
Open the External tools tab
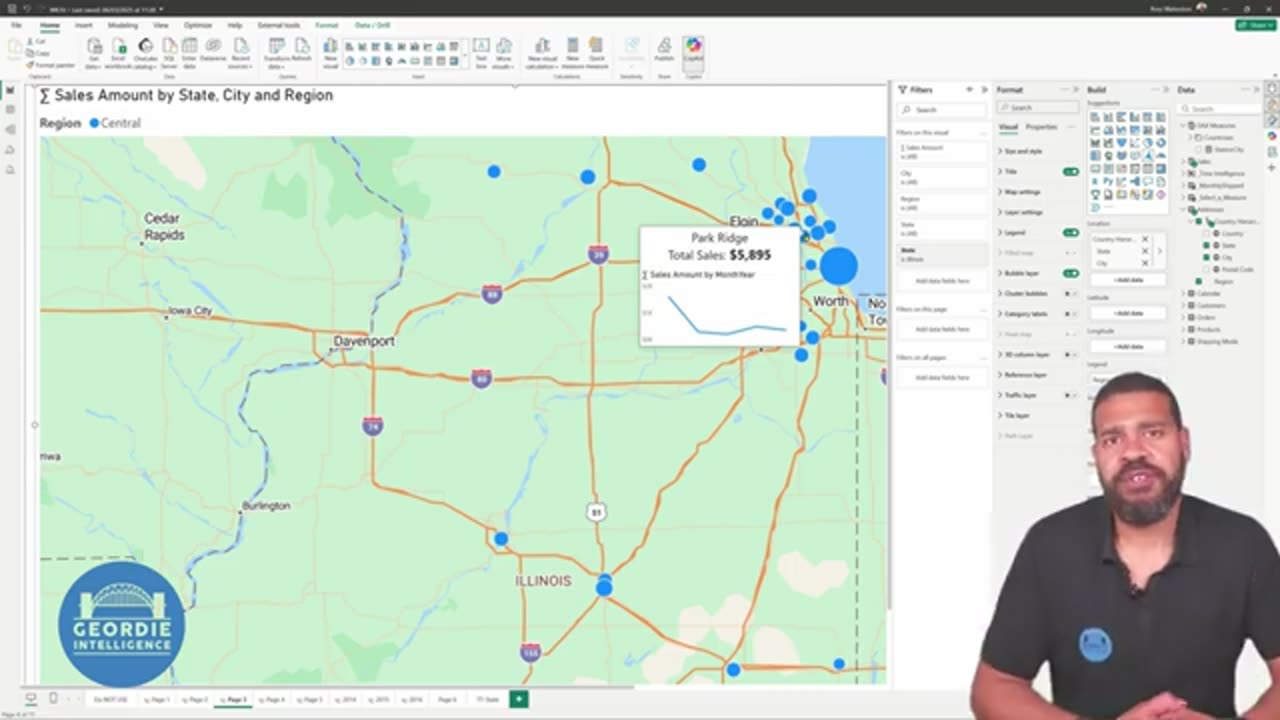pyautogui.click(x=279, y=25)
